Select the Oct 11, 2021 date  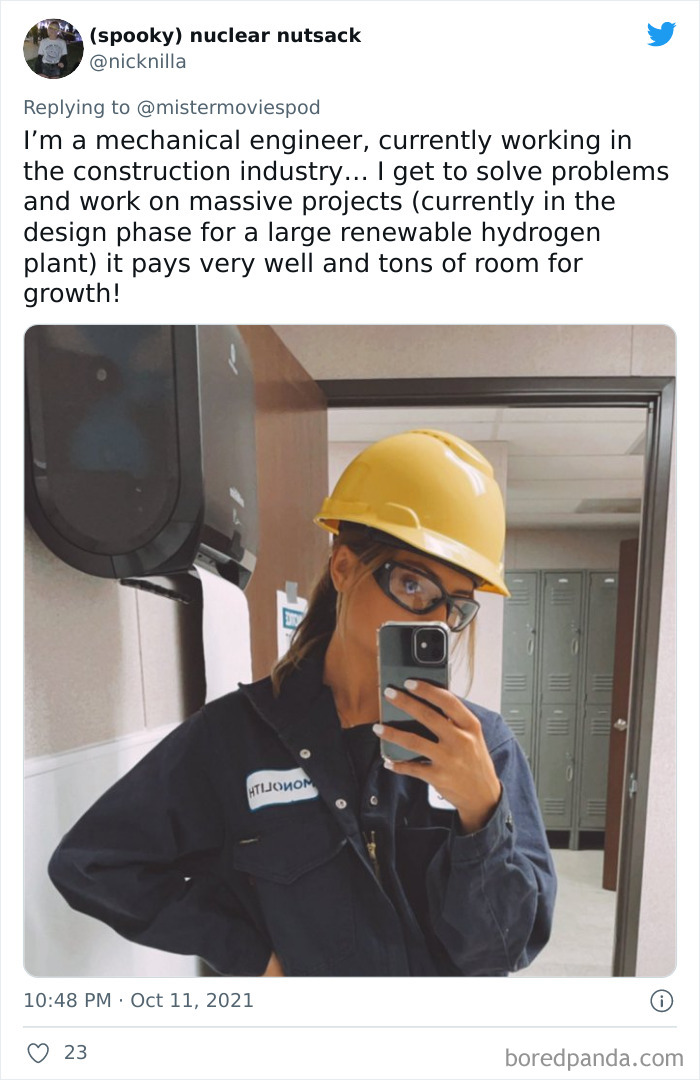[x=192, y=1000]
